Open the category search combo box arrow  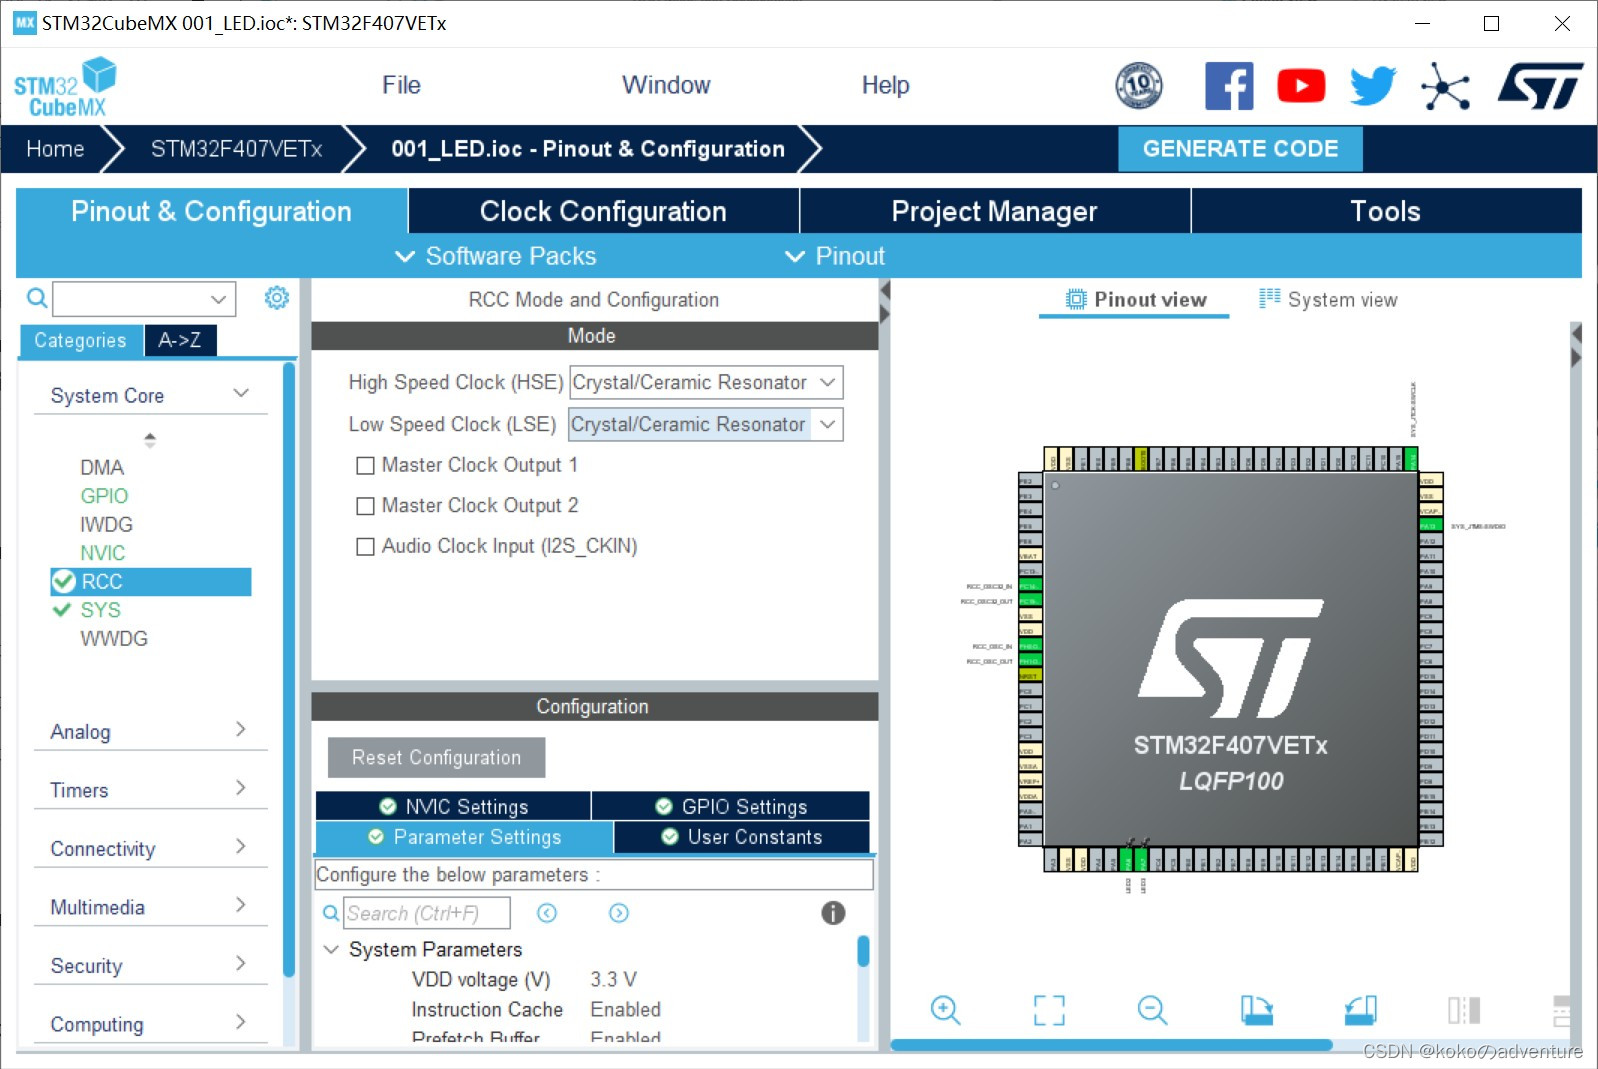click(x=219, y=299)
